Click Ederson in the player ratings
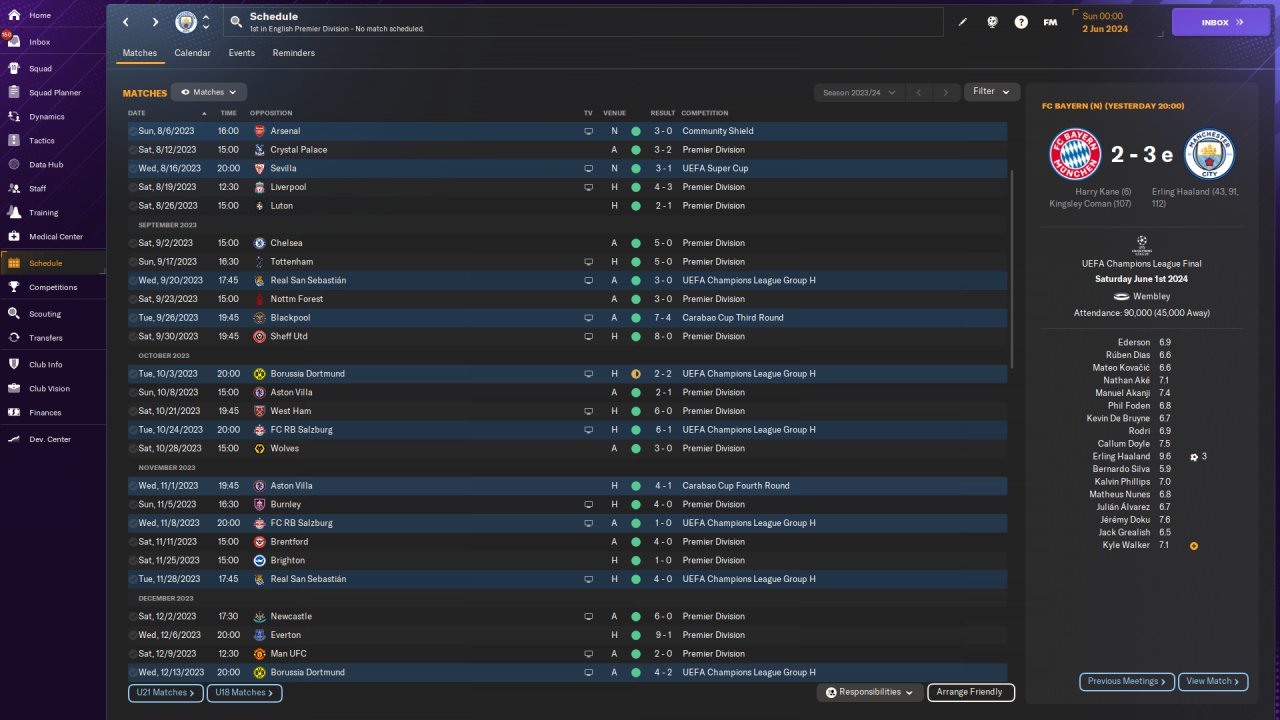The height and width of the screenshot is (720, 1280). coord(1134,342)
